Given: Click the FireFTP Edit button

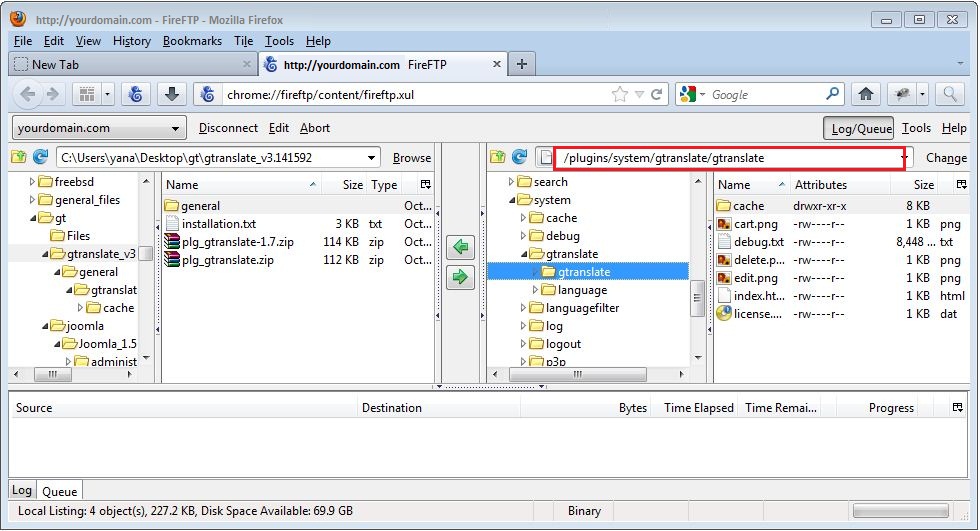Looking at the screenshot, I should 279,128.
